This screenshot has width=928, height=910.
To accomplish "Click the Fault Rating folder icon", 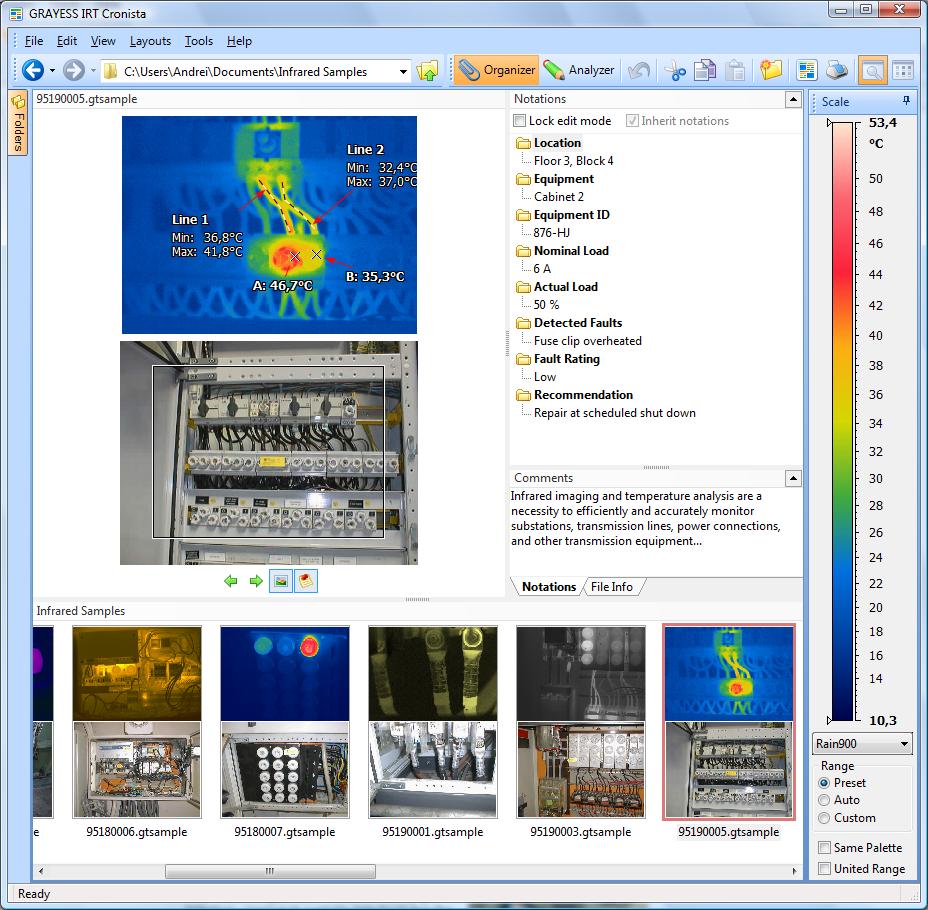I will pos(523,359).
